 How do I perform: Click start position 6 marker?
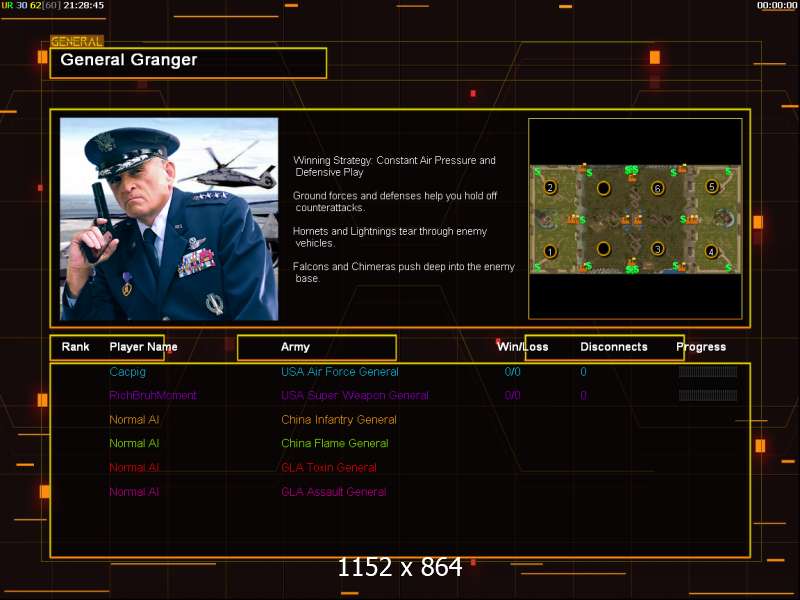[x=657, y=188]
